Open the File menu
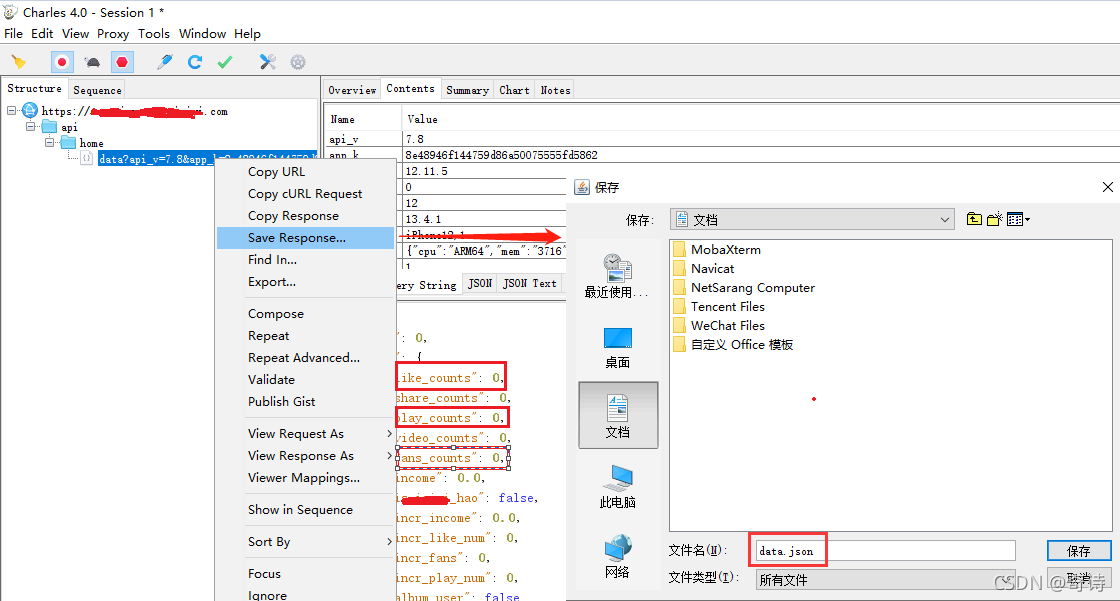The height and width of the screenshot is (601, 1120). pyautogui.click(x=14, y=34)
